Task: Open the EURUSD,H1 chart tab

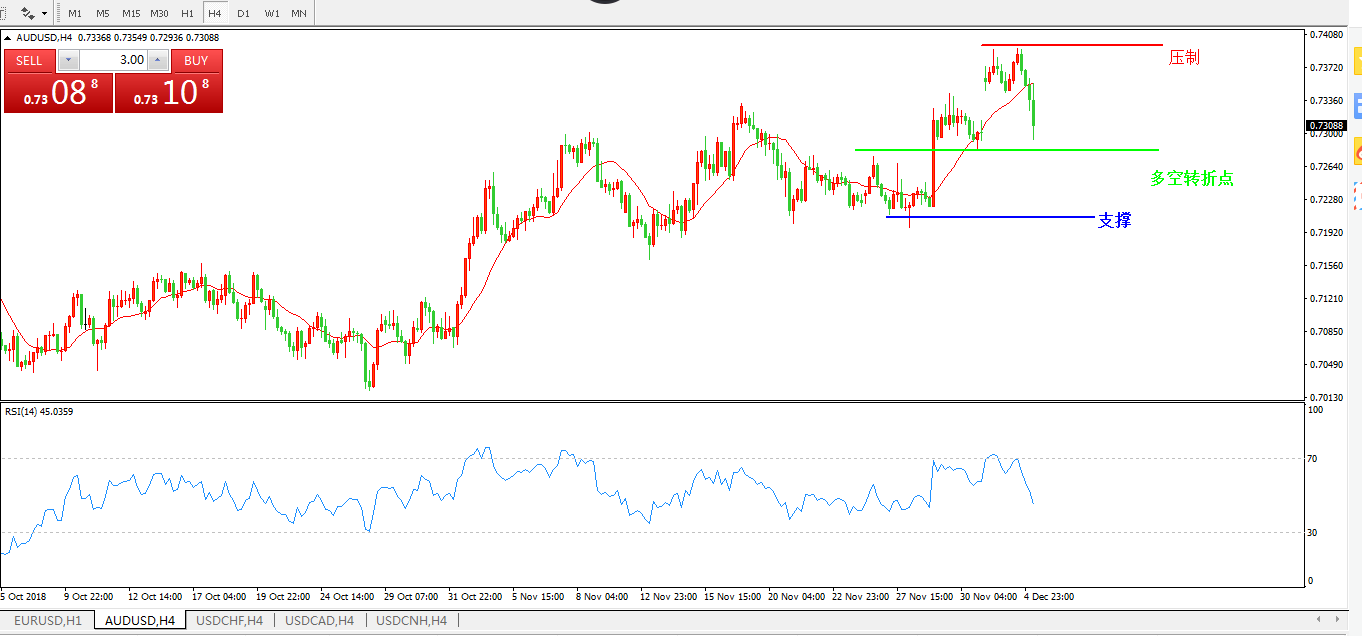Action: pyautogui.click(x=48, y=621)
